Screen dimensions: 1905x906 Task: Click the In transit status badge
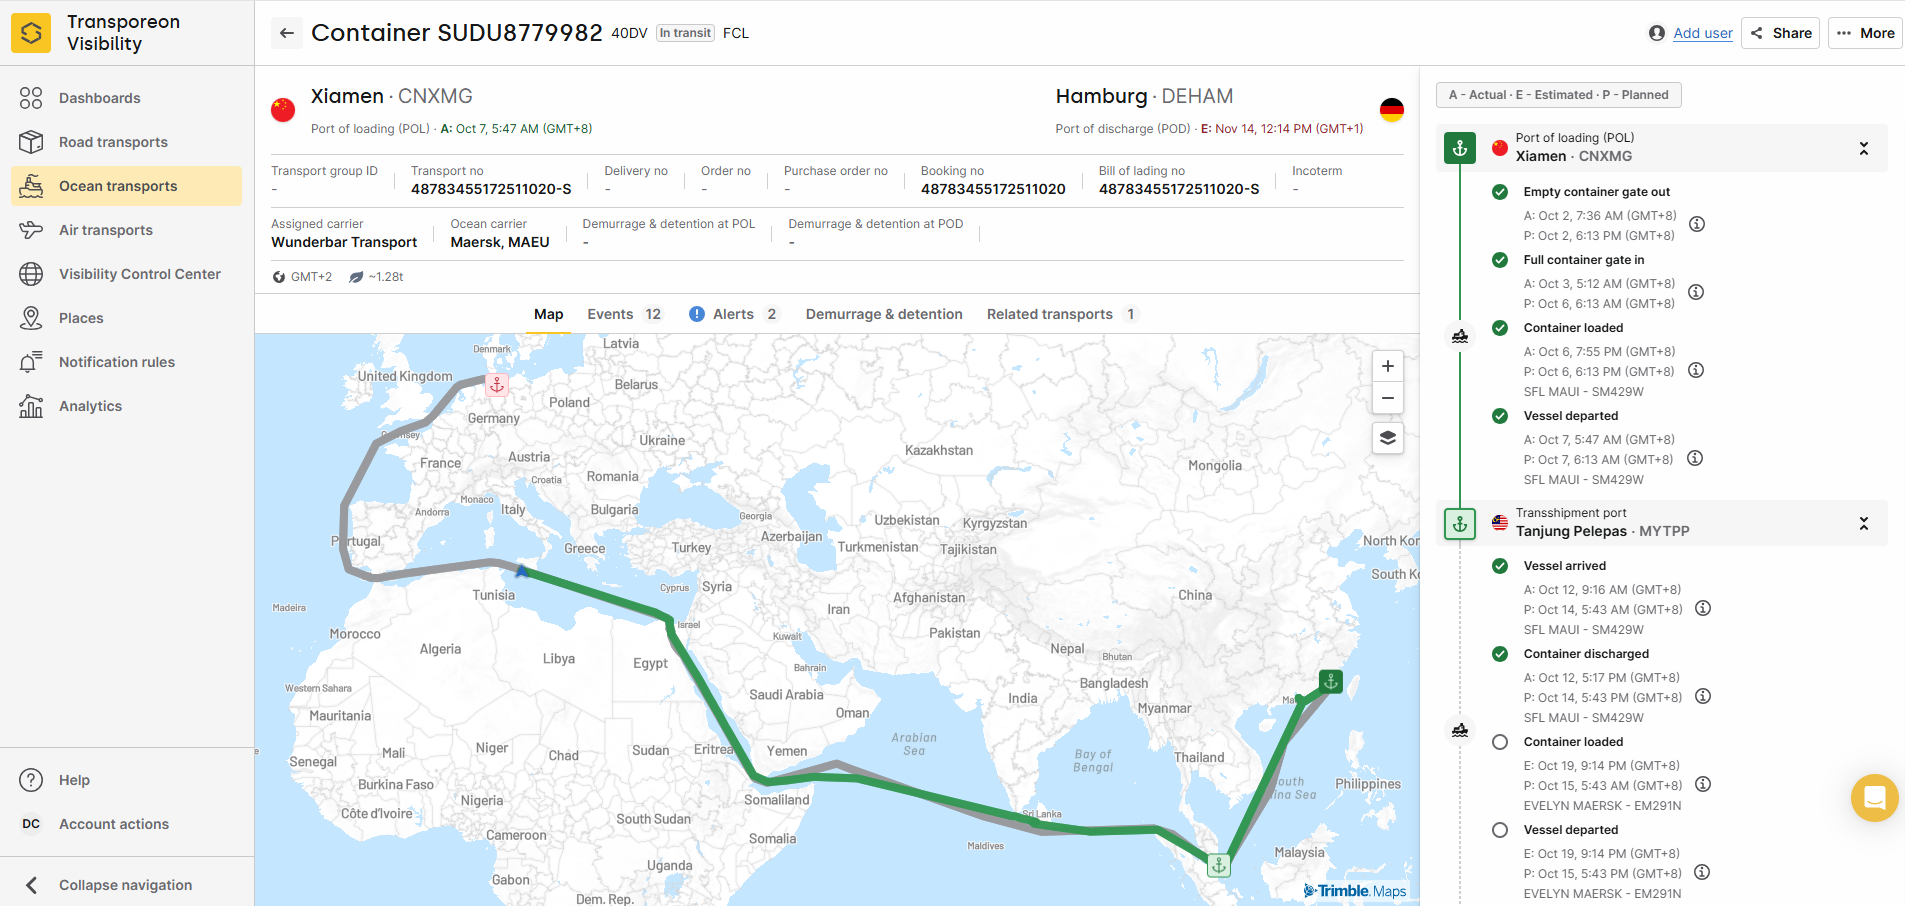pos(685,33)
